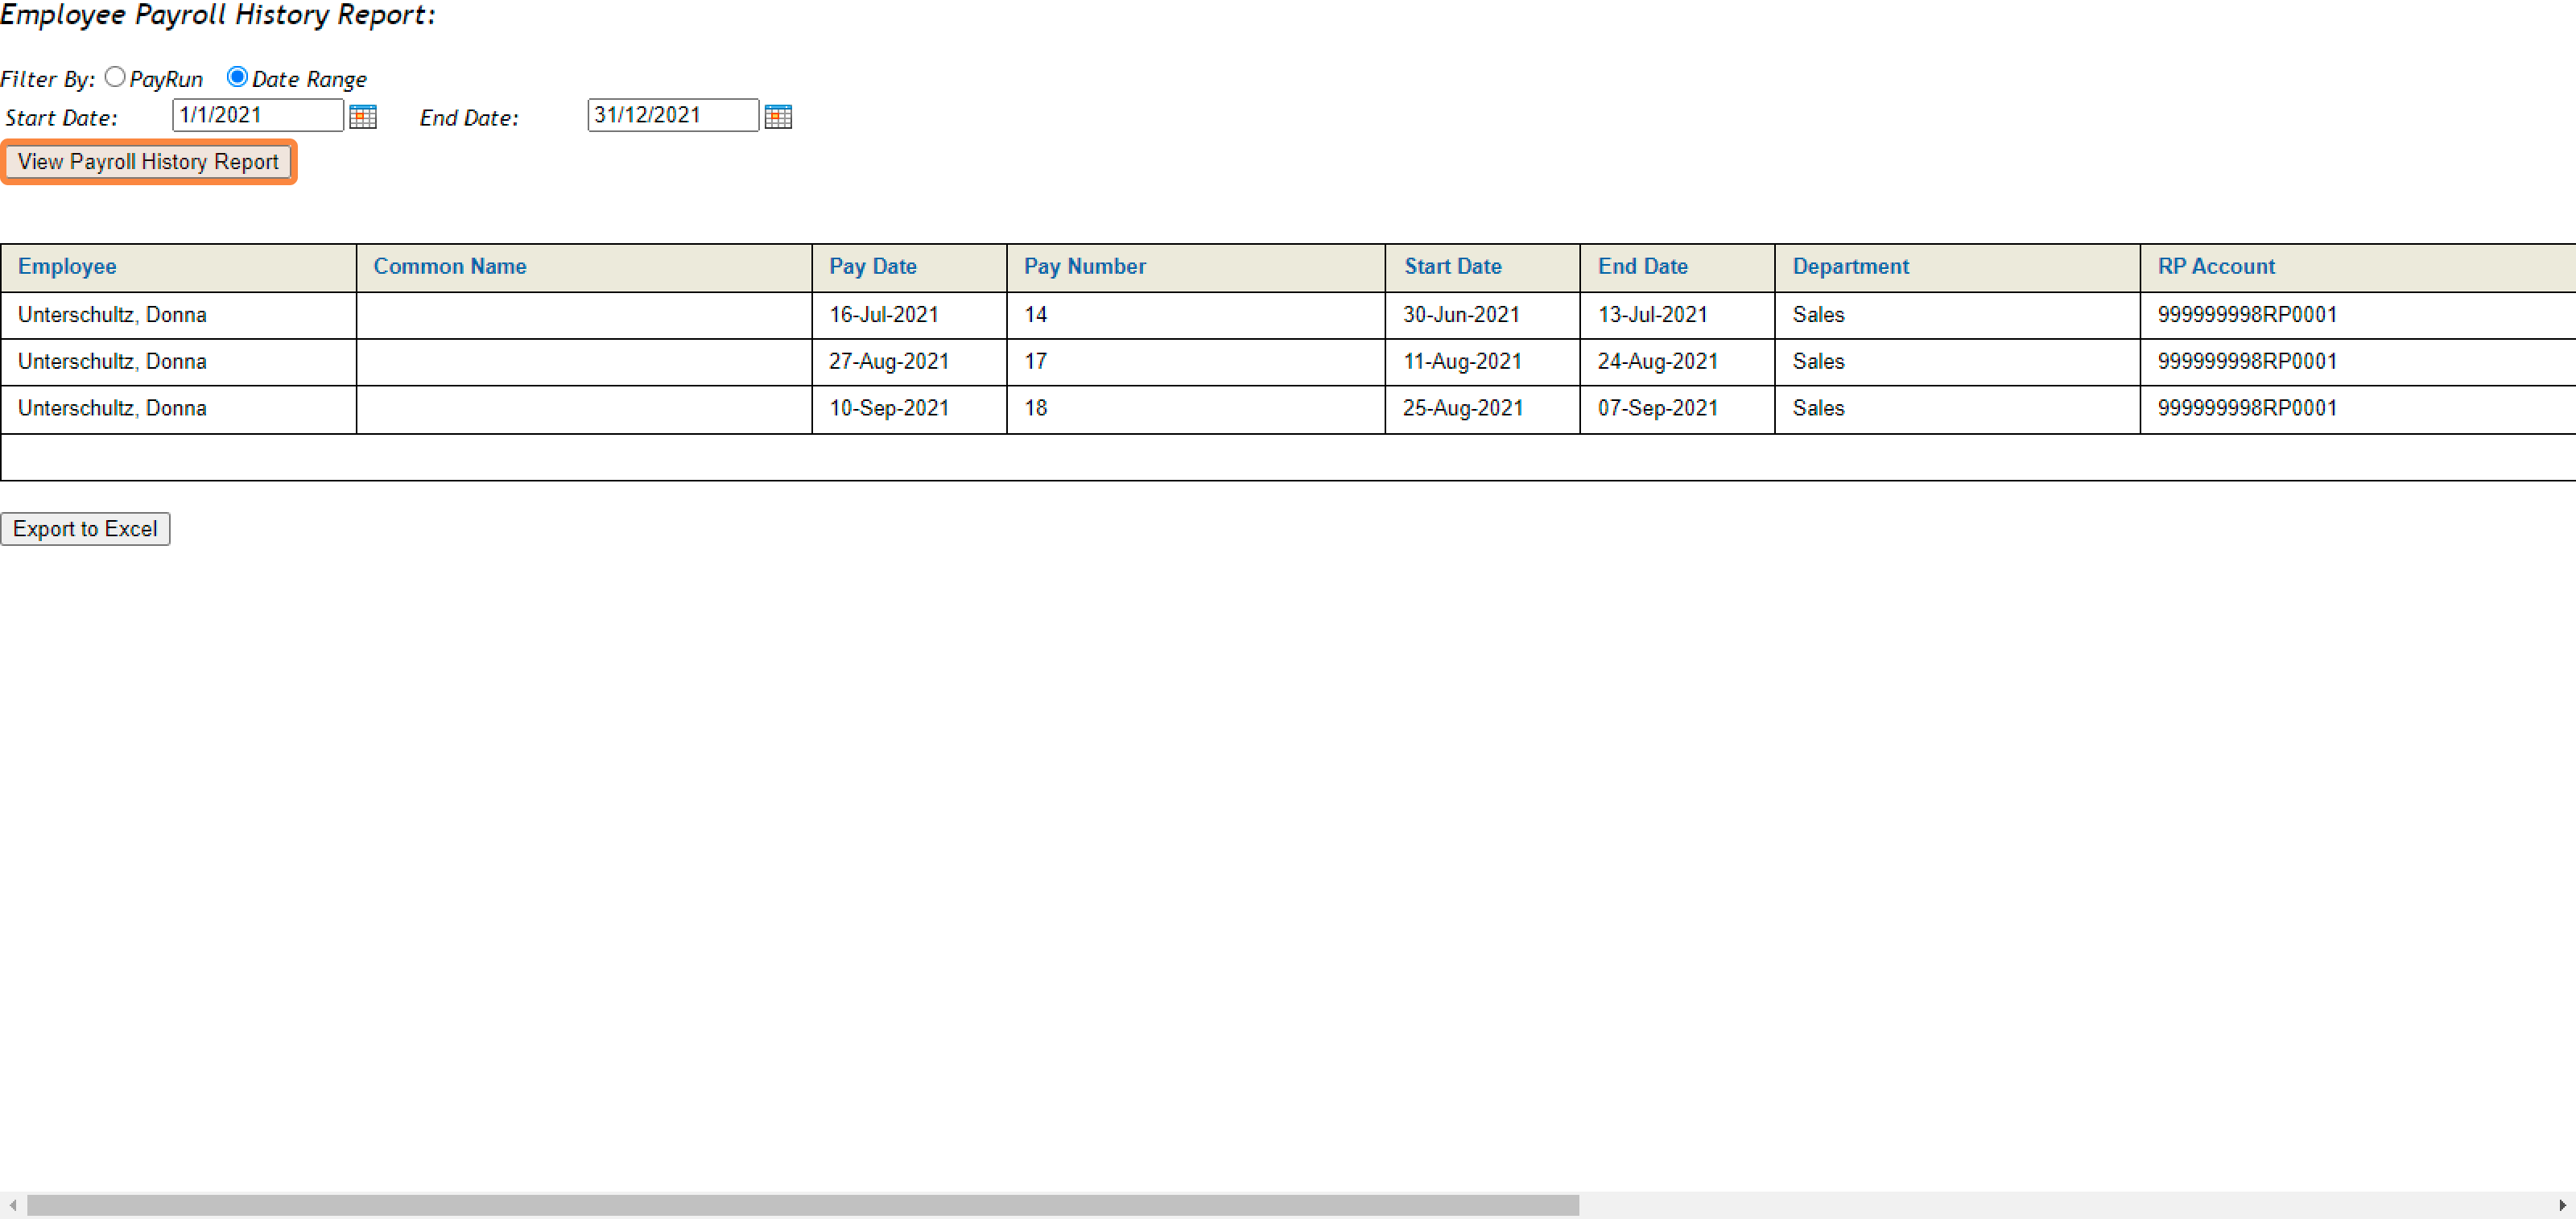Select Unterschultz, Donna in the 16-Jul-2021 row
This screenshot has height=1219, width=2576.
click(x=112, y=315)
